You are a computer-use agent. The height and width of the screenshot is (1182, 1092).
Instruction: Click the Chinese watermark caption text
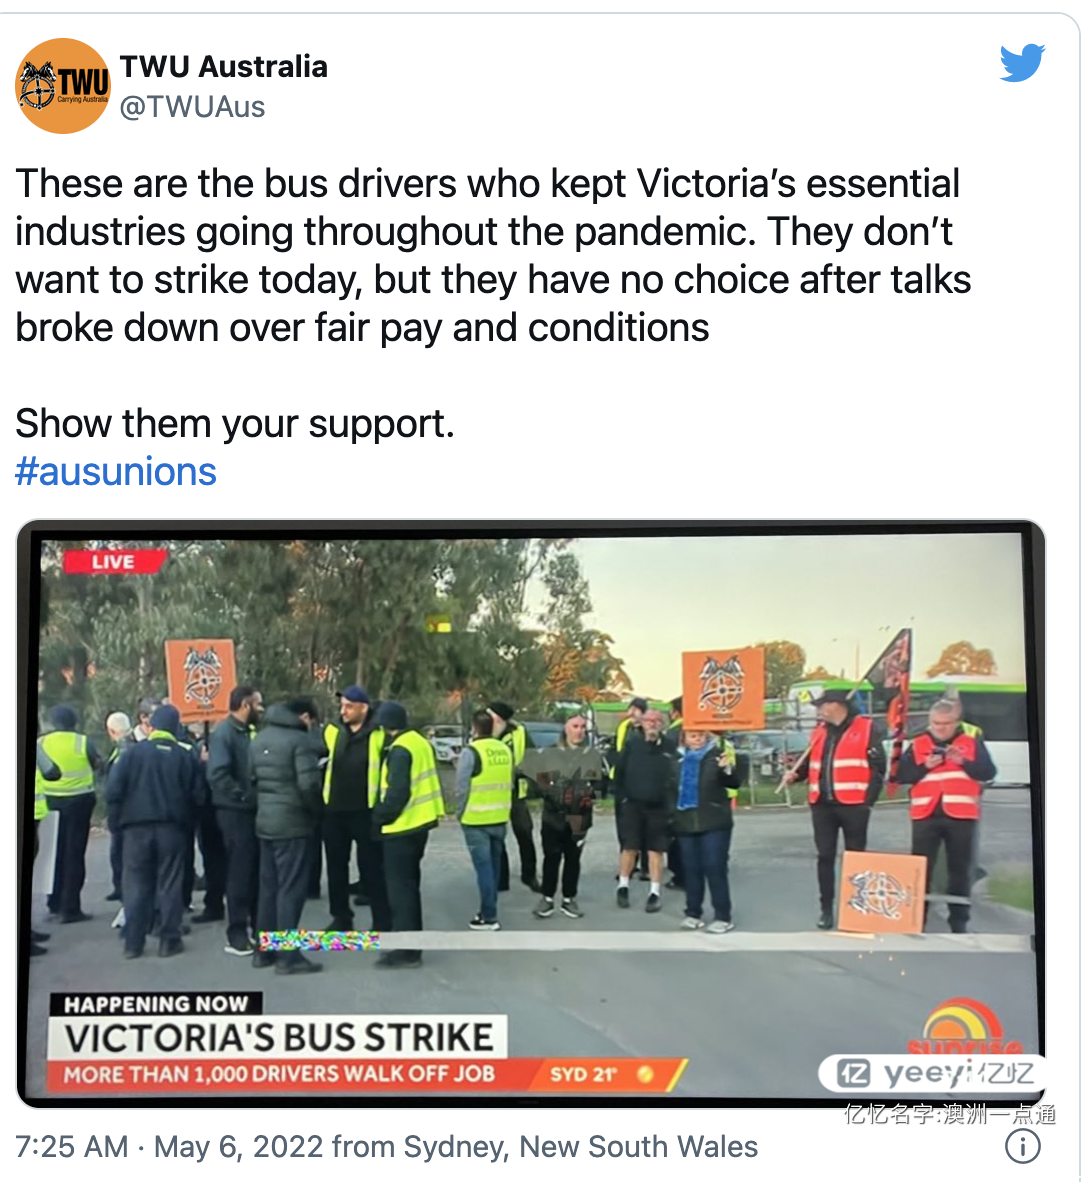tap(950, 1113)
